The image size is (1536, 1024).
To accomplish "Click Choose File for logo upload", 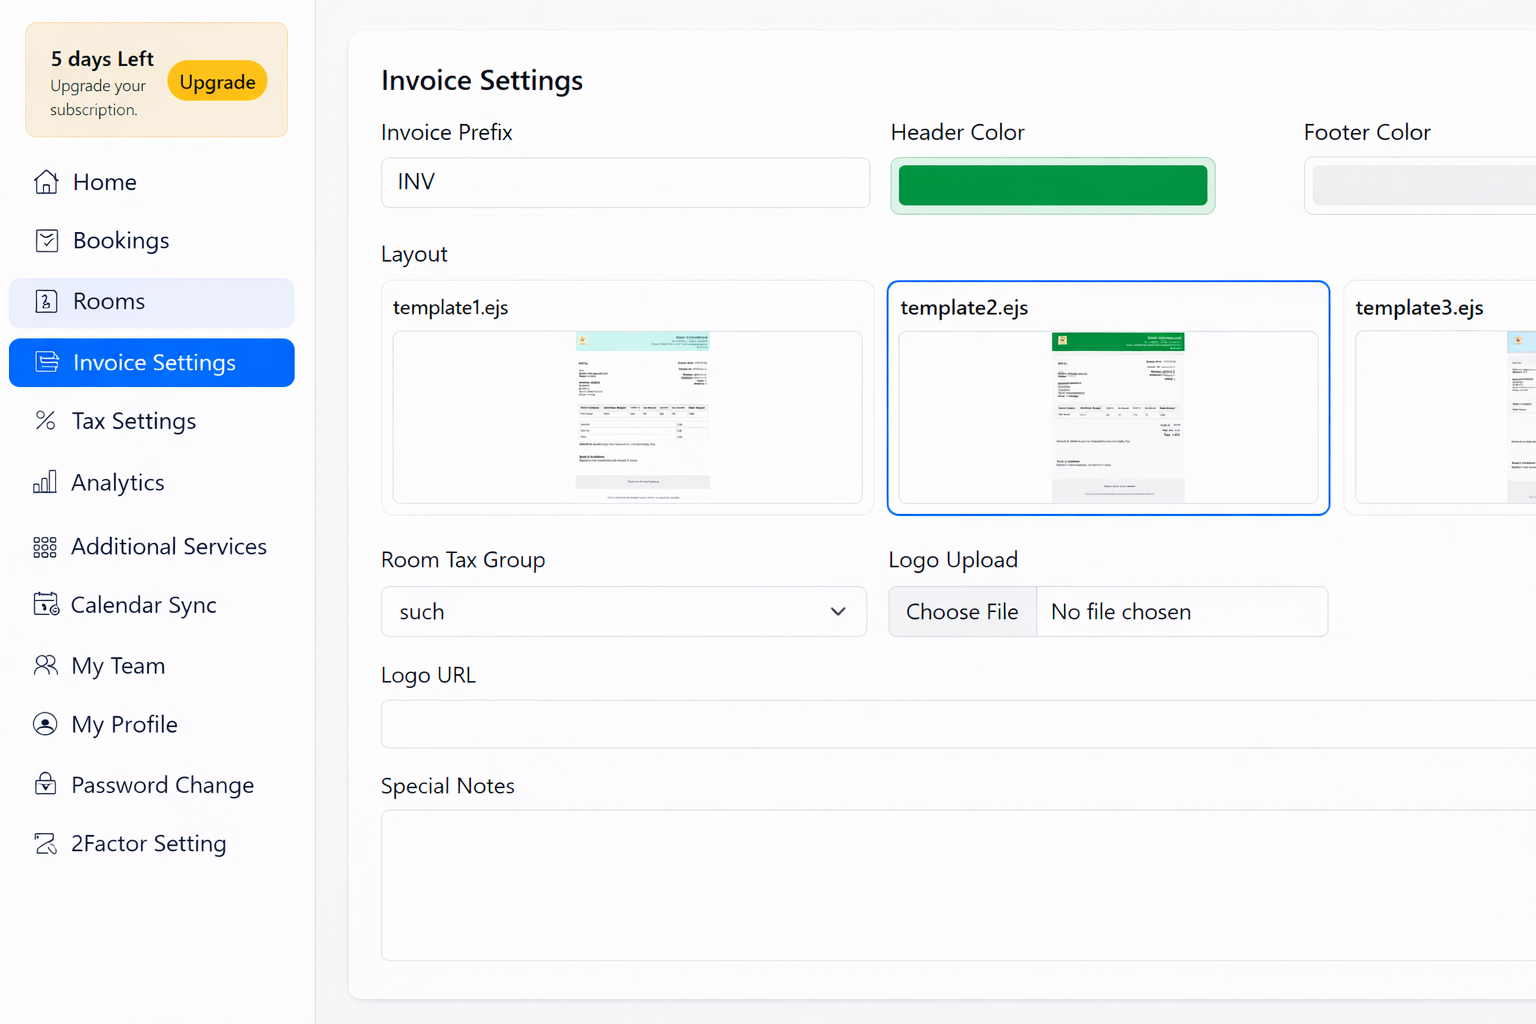I will click(961, 611).
